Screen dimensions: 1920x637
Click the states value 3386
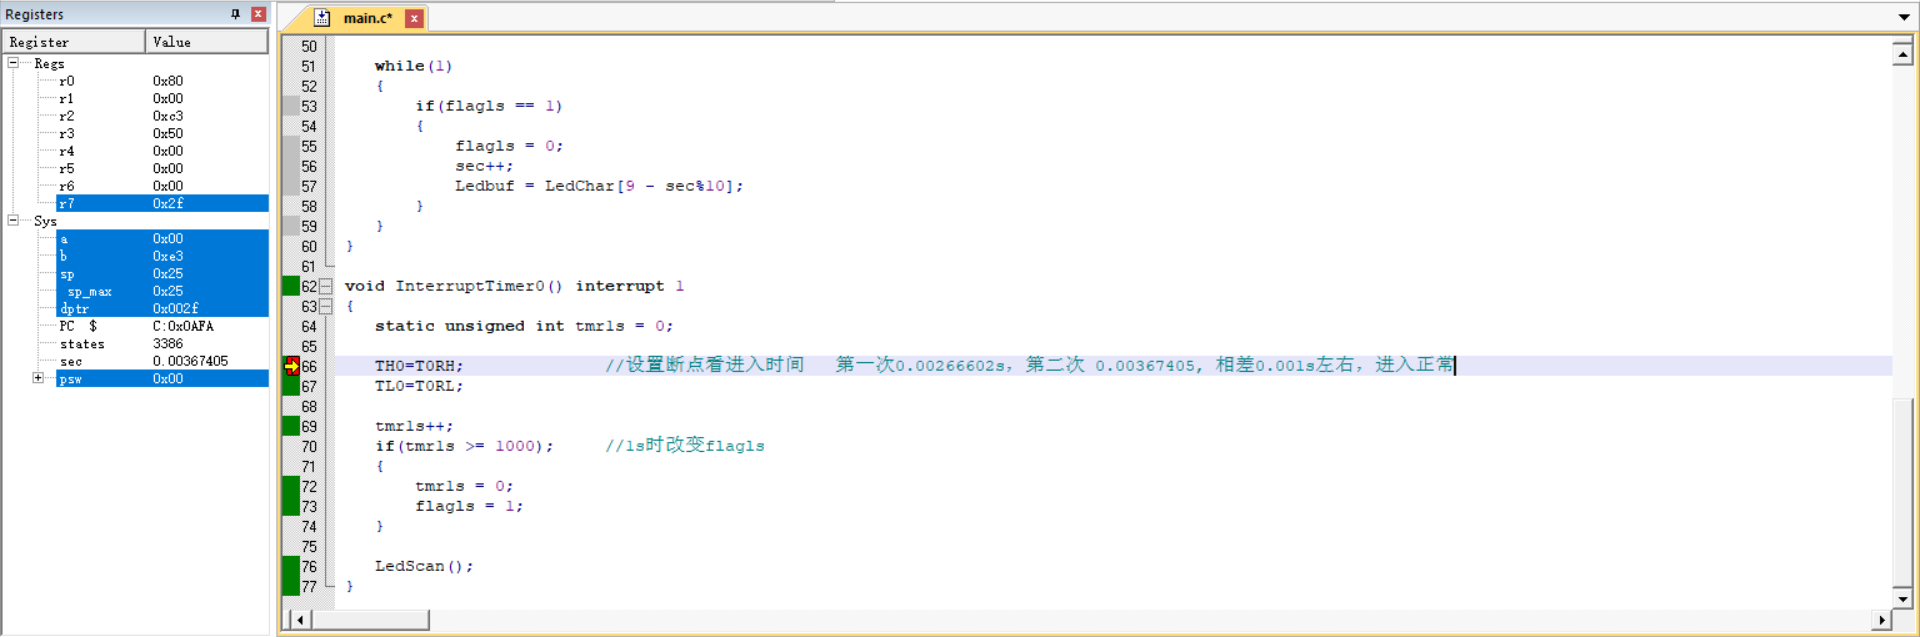[x=168, y=343]
